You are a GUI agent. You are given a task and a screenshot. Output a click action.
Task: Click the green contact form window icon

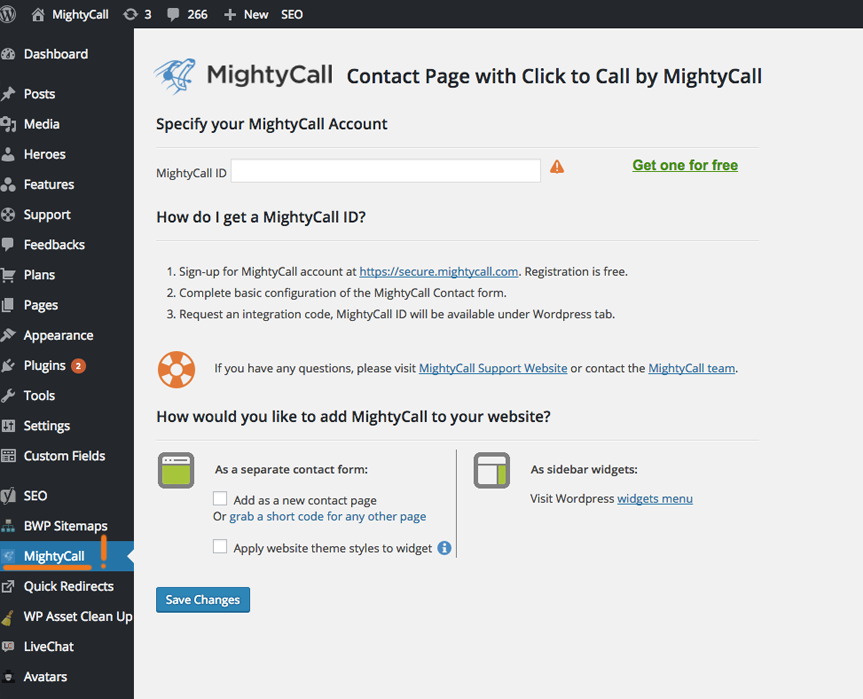pyautogui.click(x=176, y=471)
